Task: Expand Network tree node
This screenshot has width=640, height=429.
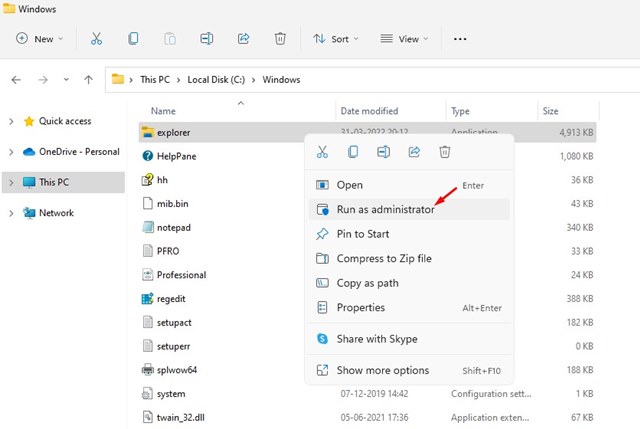Action: (11, 213)
